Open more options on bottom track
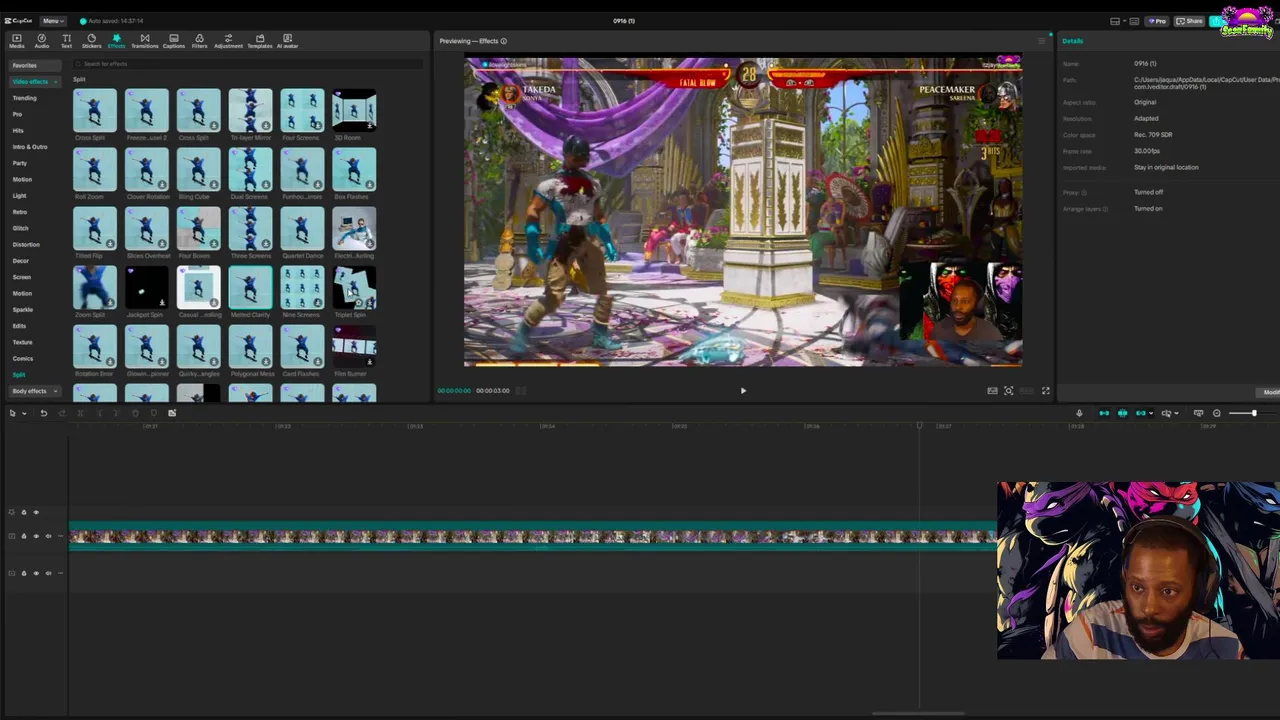Viewport: 1280px width, 720px height. [60, 573]
